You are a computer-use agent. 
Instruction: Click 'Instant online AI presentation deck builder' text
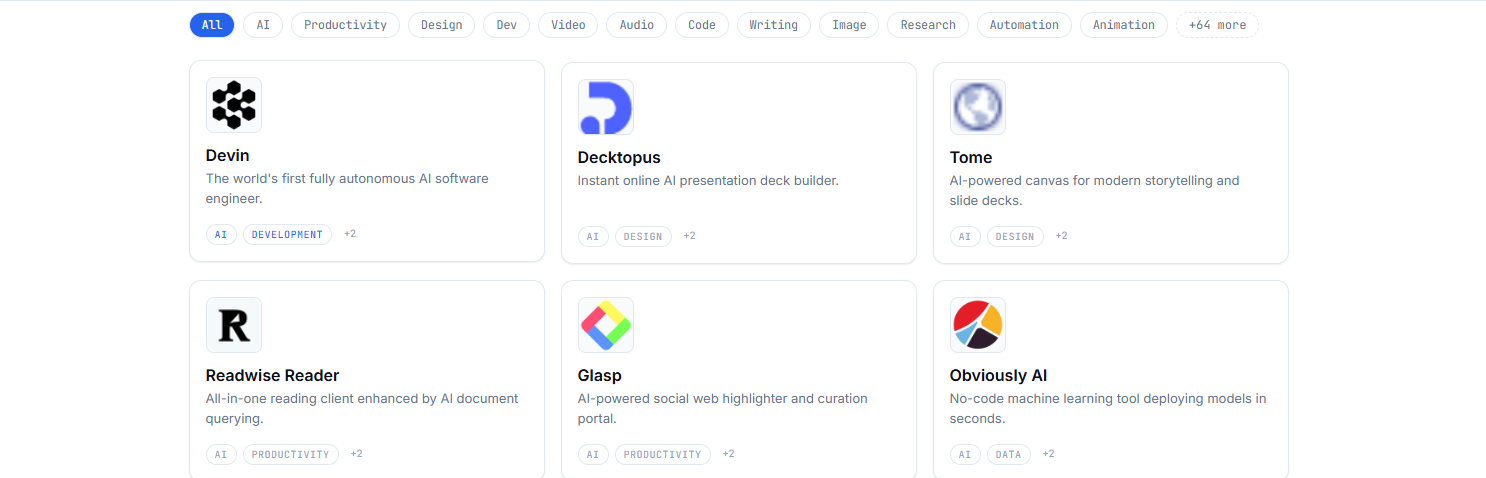(x=708, y=181)
